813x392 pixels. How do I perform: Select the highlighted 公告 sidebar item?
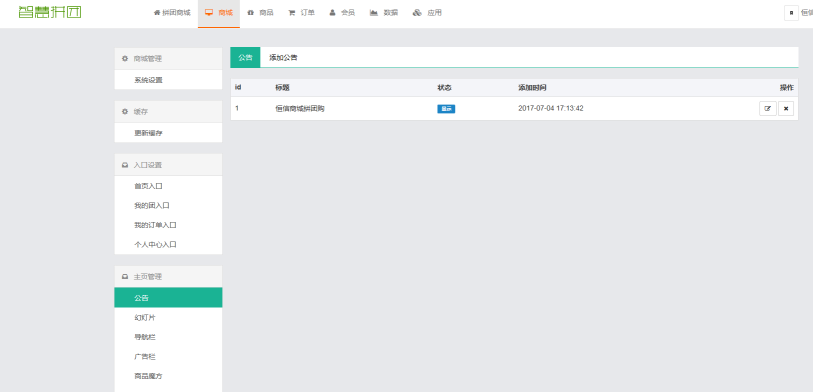(x=168, y=298)
